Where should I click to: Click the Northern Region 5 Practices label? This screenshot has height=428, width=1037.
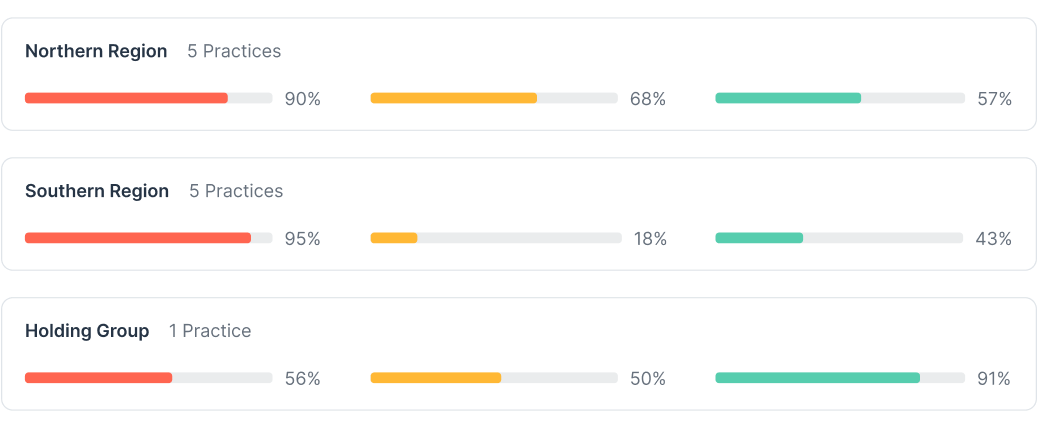pyautogui.click(x=234, y=51)
